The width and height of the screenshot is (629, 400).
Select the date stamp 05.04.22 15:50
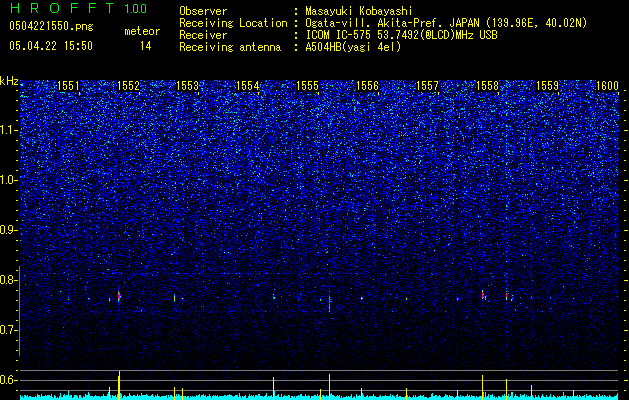(51, 46)
